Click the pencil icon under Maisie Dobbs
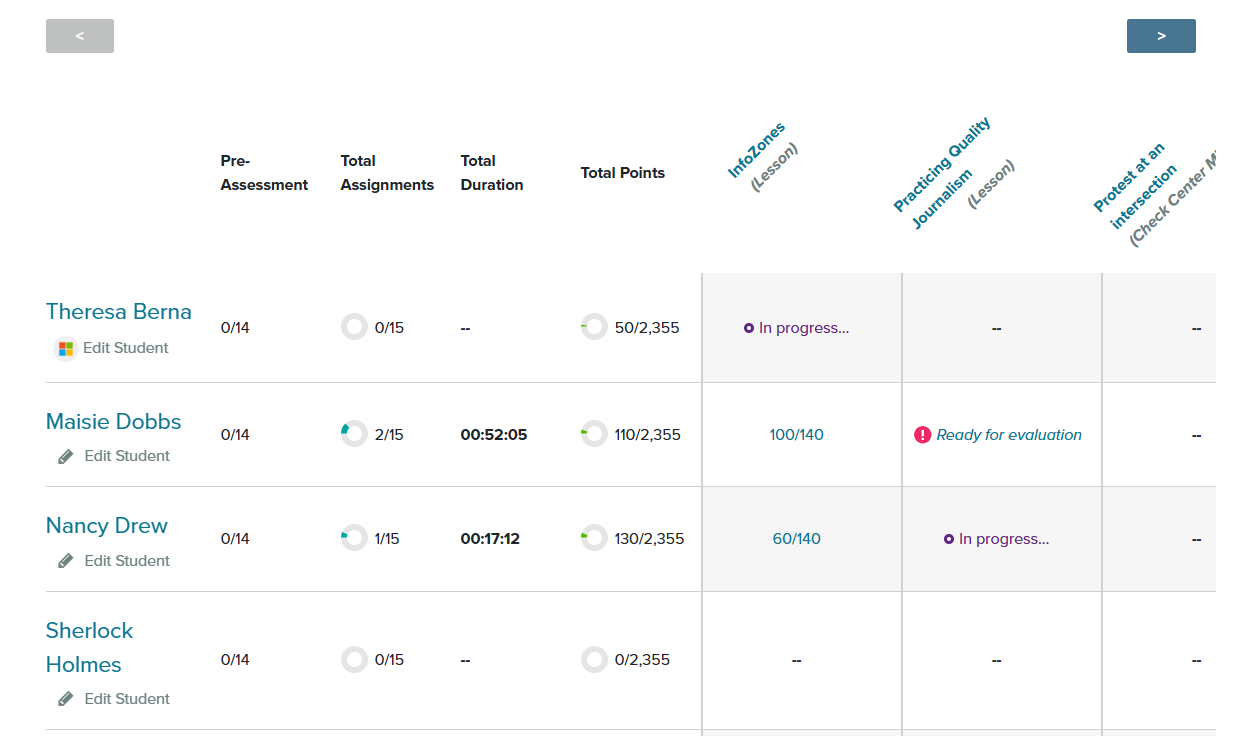The height and width of the screenshot is (736, 1239). tap(66, 456)
